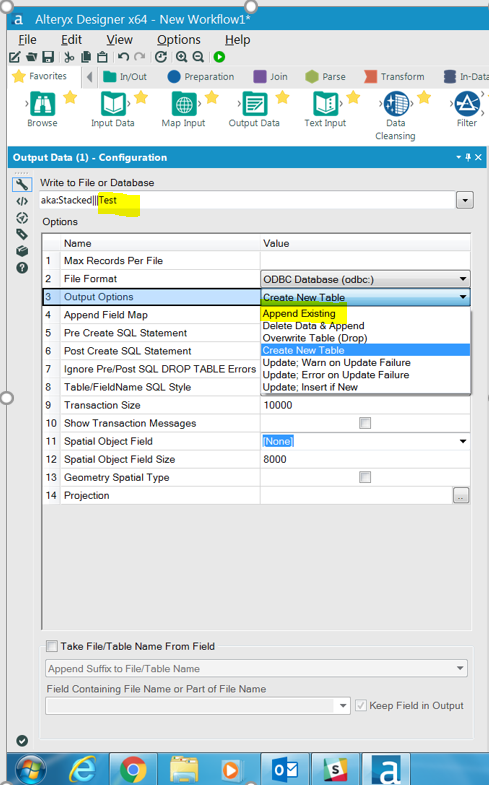The image size is (489, 785).
Task: Click the Redo arrow icon
Action: coord(140,57)
